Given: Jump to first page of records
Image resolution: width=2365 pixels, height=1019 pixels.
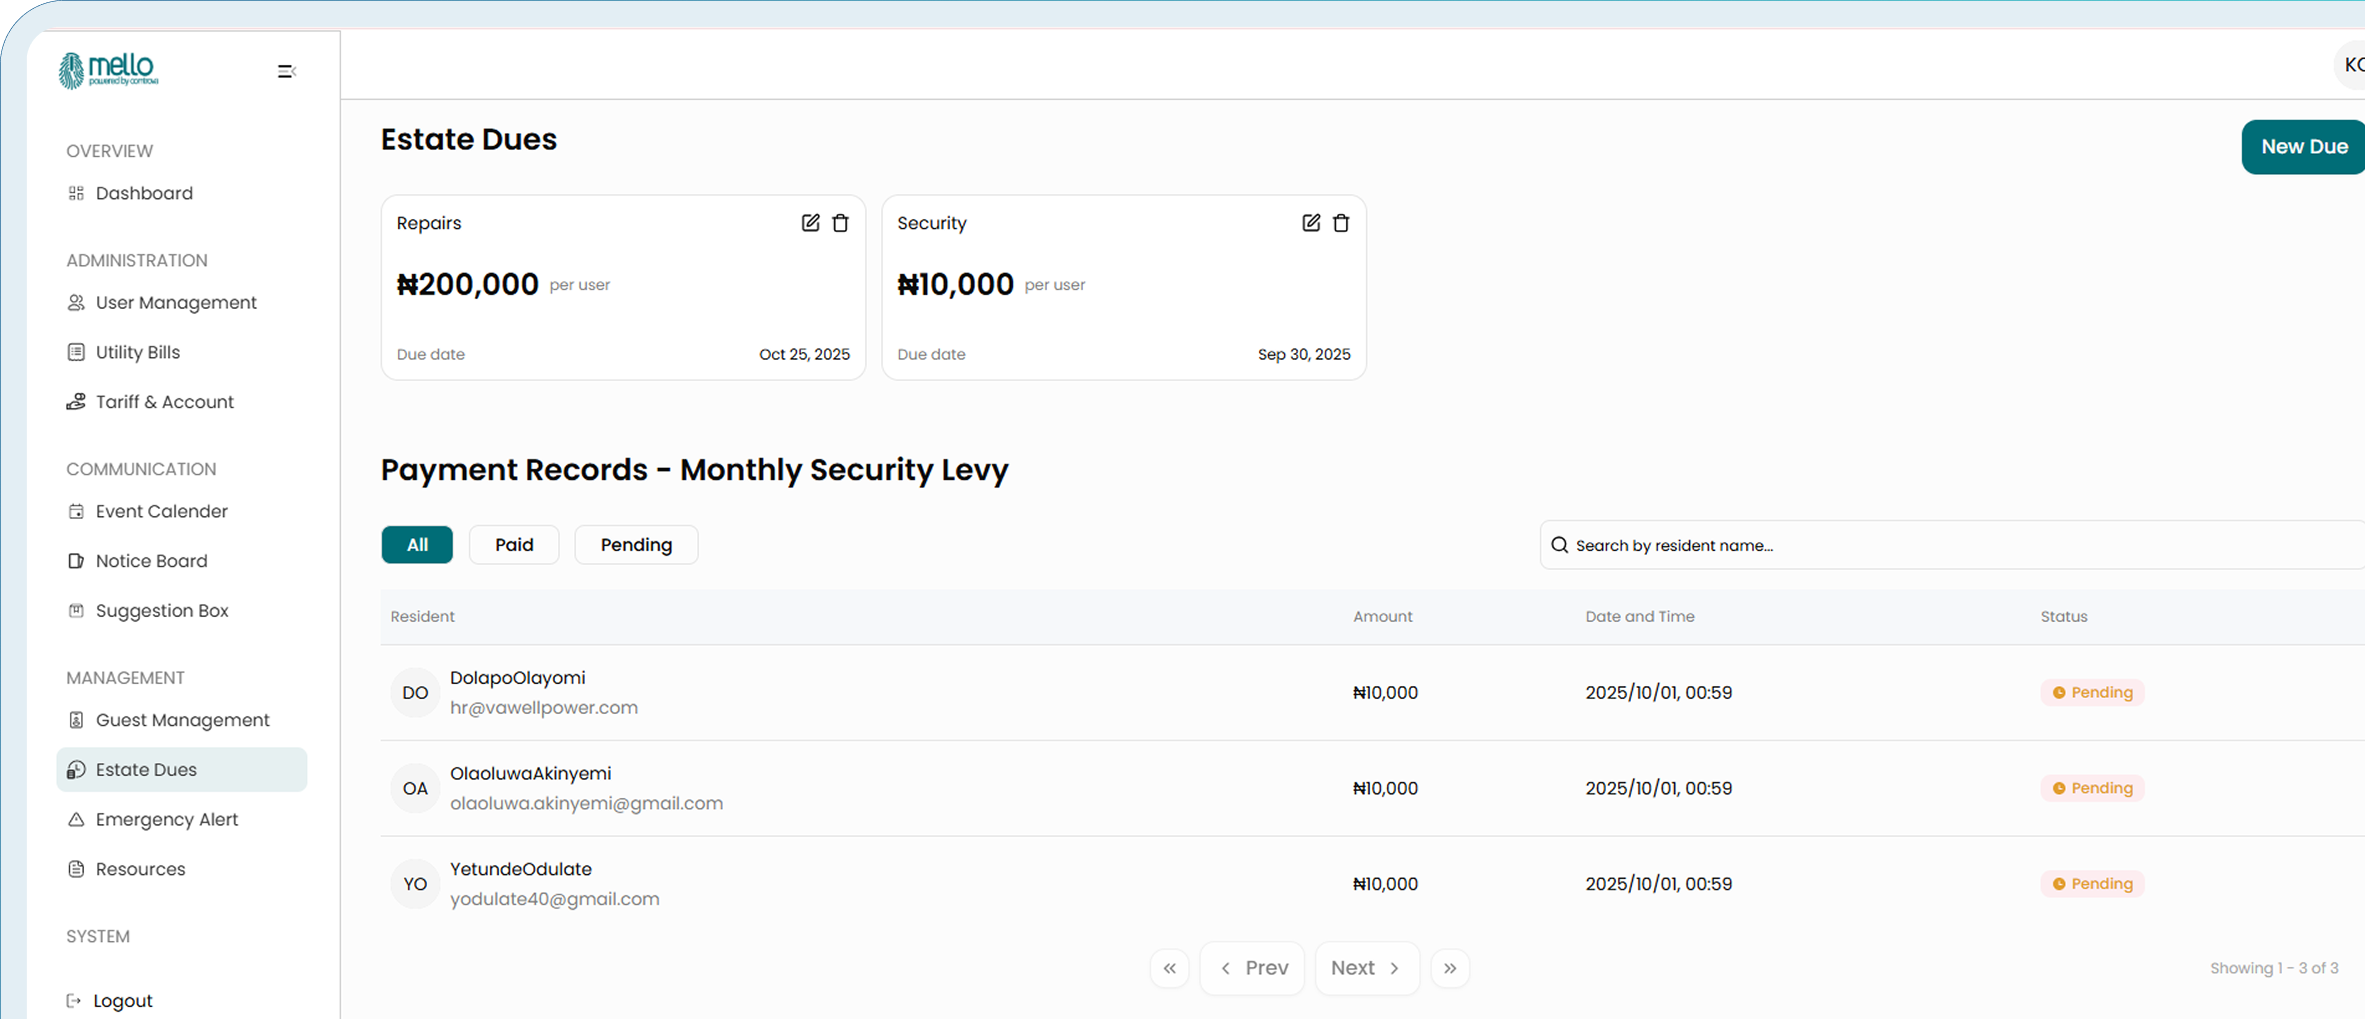Looking at the screenshot, I should (1169, 968).
